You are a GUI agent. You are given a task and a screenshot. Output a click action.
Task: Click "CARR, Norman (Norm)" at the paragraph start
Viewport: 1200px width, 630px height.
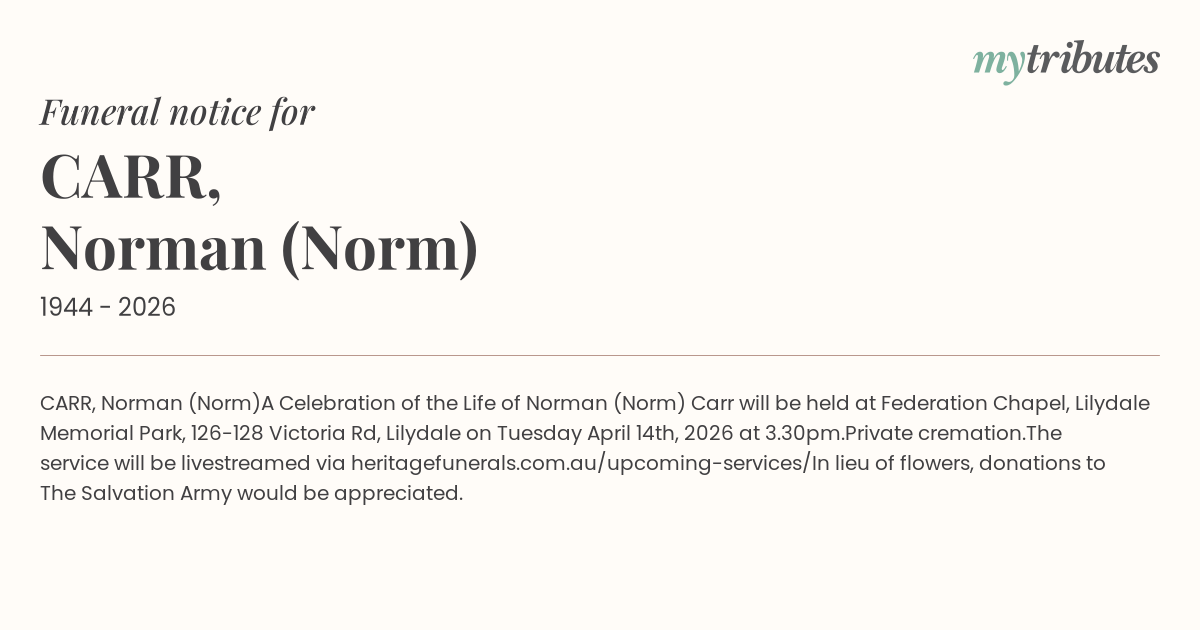click(x=150, y=403)
